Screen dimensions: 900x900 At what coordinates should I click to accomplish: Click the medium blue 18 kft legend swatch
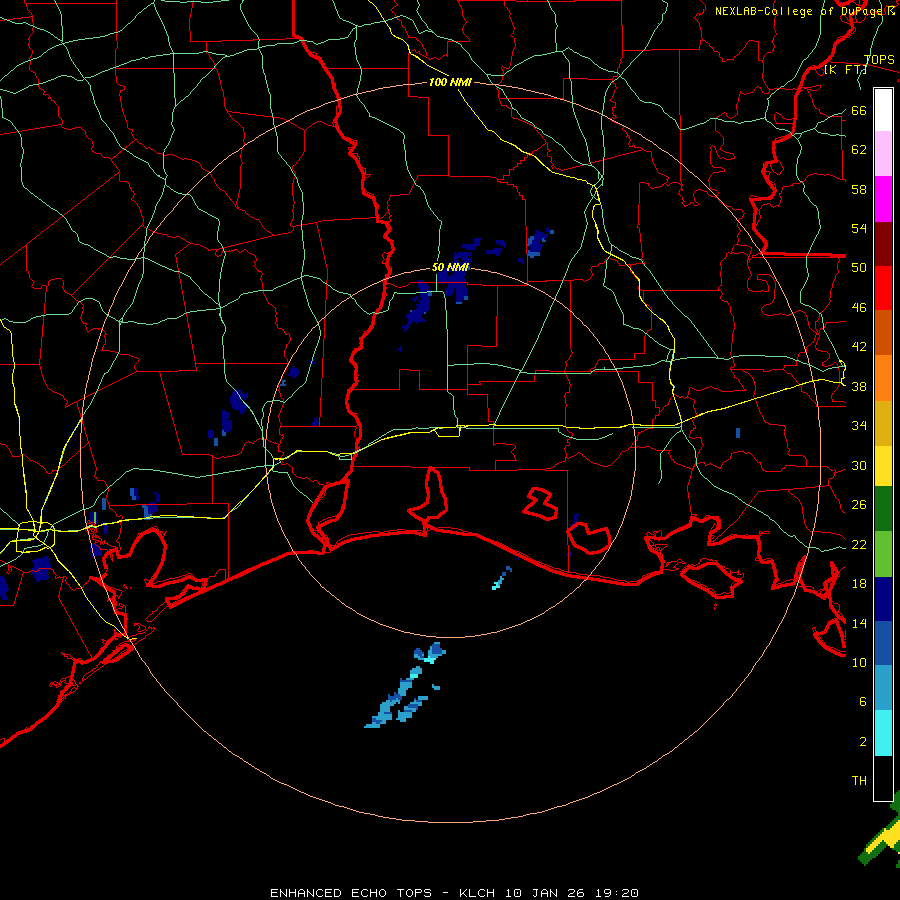coord(883,643)
